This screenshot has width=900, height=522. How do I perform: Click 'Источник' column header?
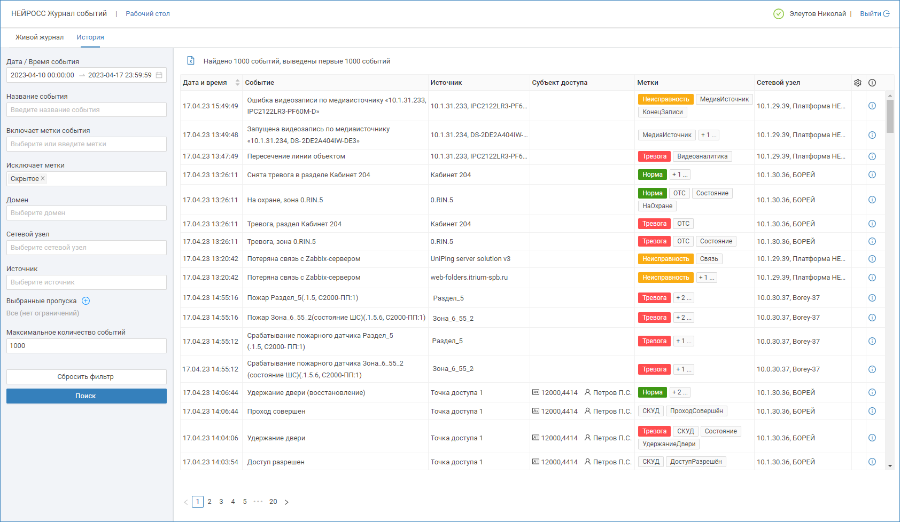tap(447, 83)
